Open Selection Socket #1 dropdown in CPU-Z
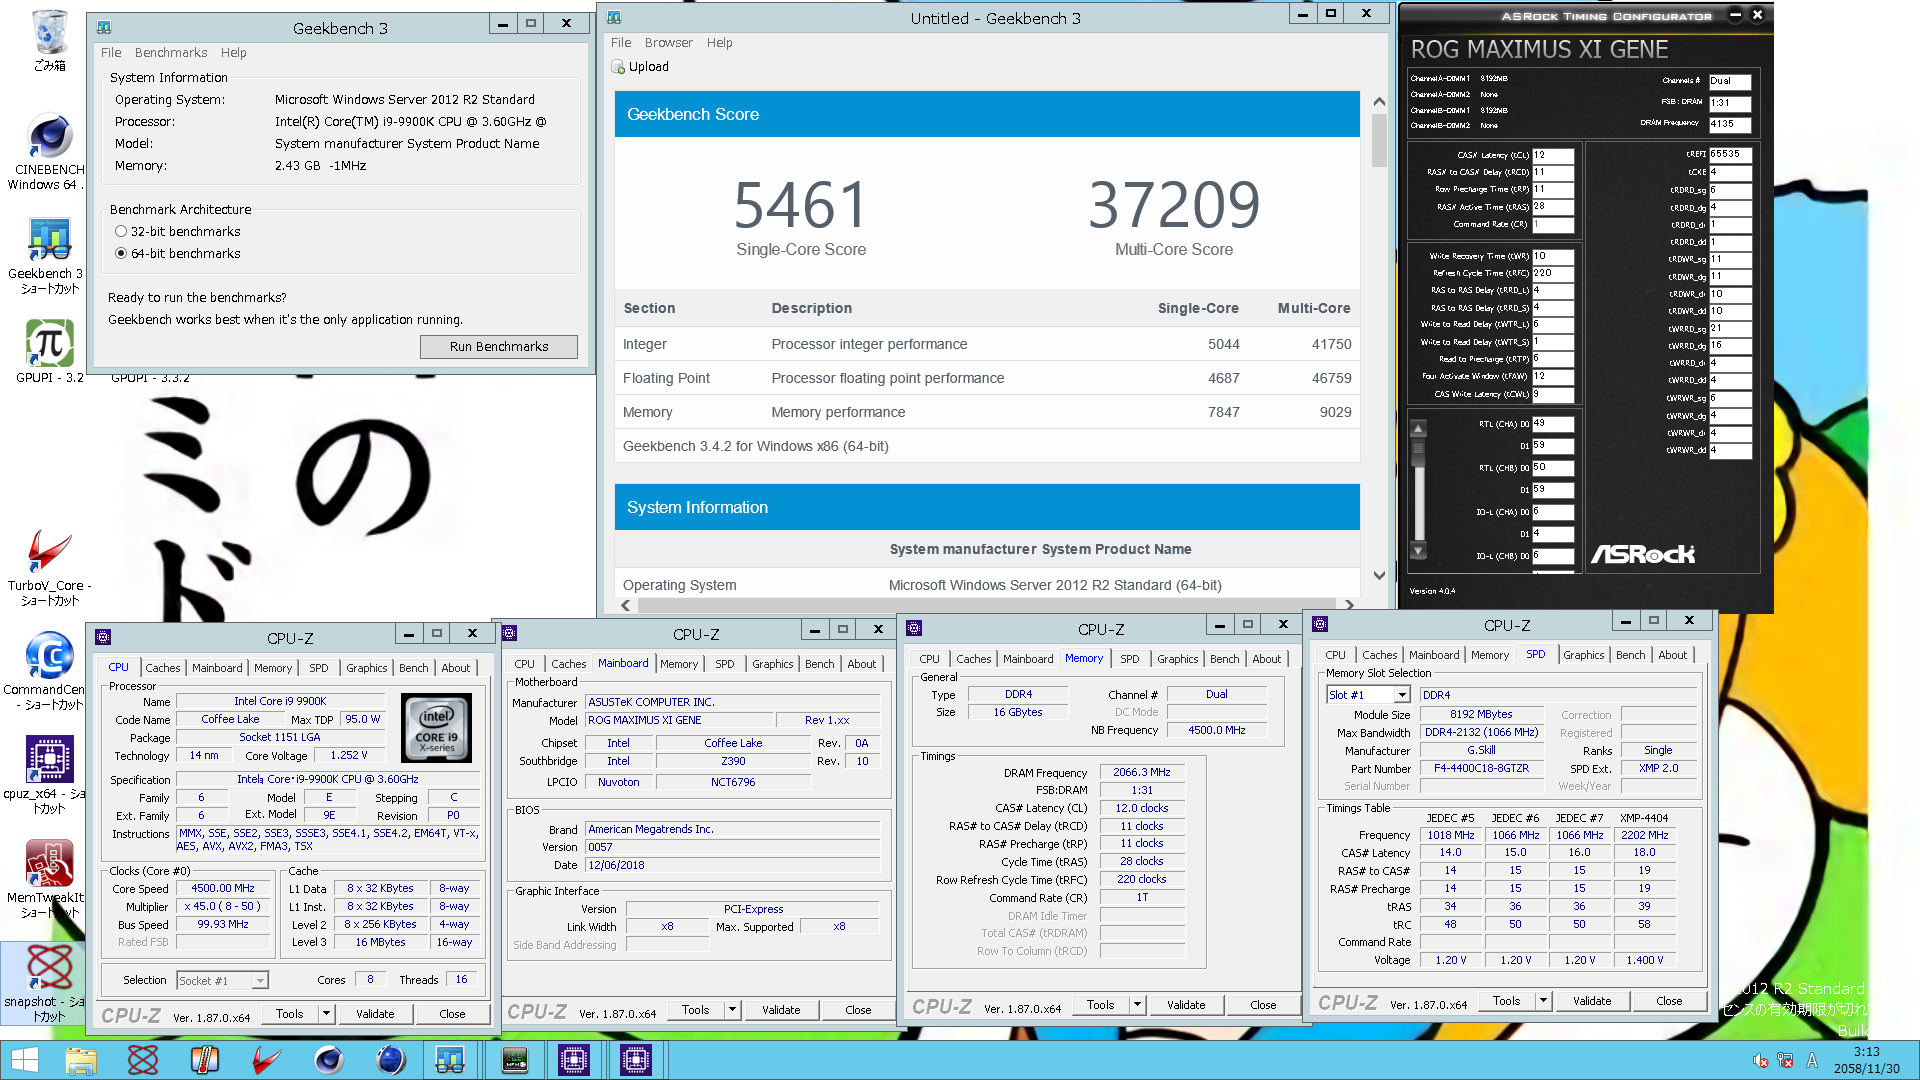The height and width of the screenshot is (1080, 1920). [x=259, y=981]
